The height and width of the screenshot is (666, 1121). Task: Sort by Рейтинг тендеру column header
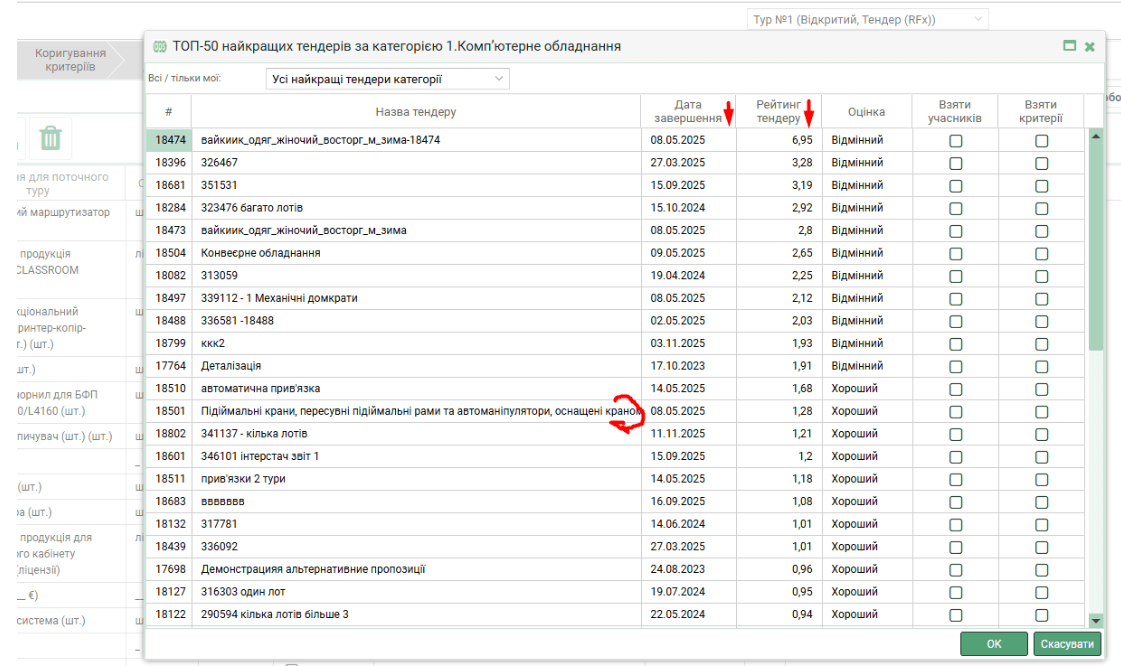click(778, 111)
